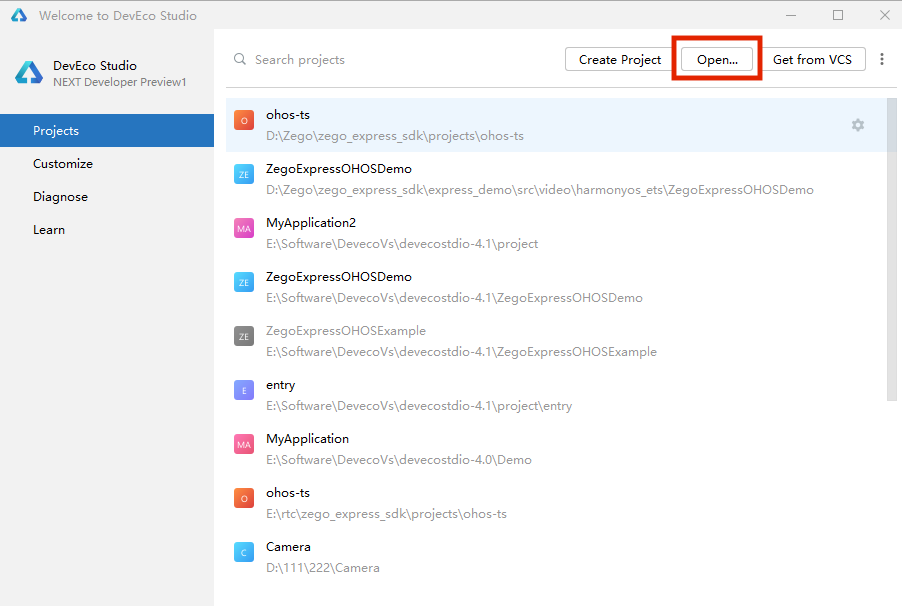Click the blue C icon for Camera project
Image resolution: width=902 pixels, height=606 pixels.
click(244, 553)
